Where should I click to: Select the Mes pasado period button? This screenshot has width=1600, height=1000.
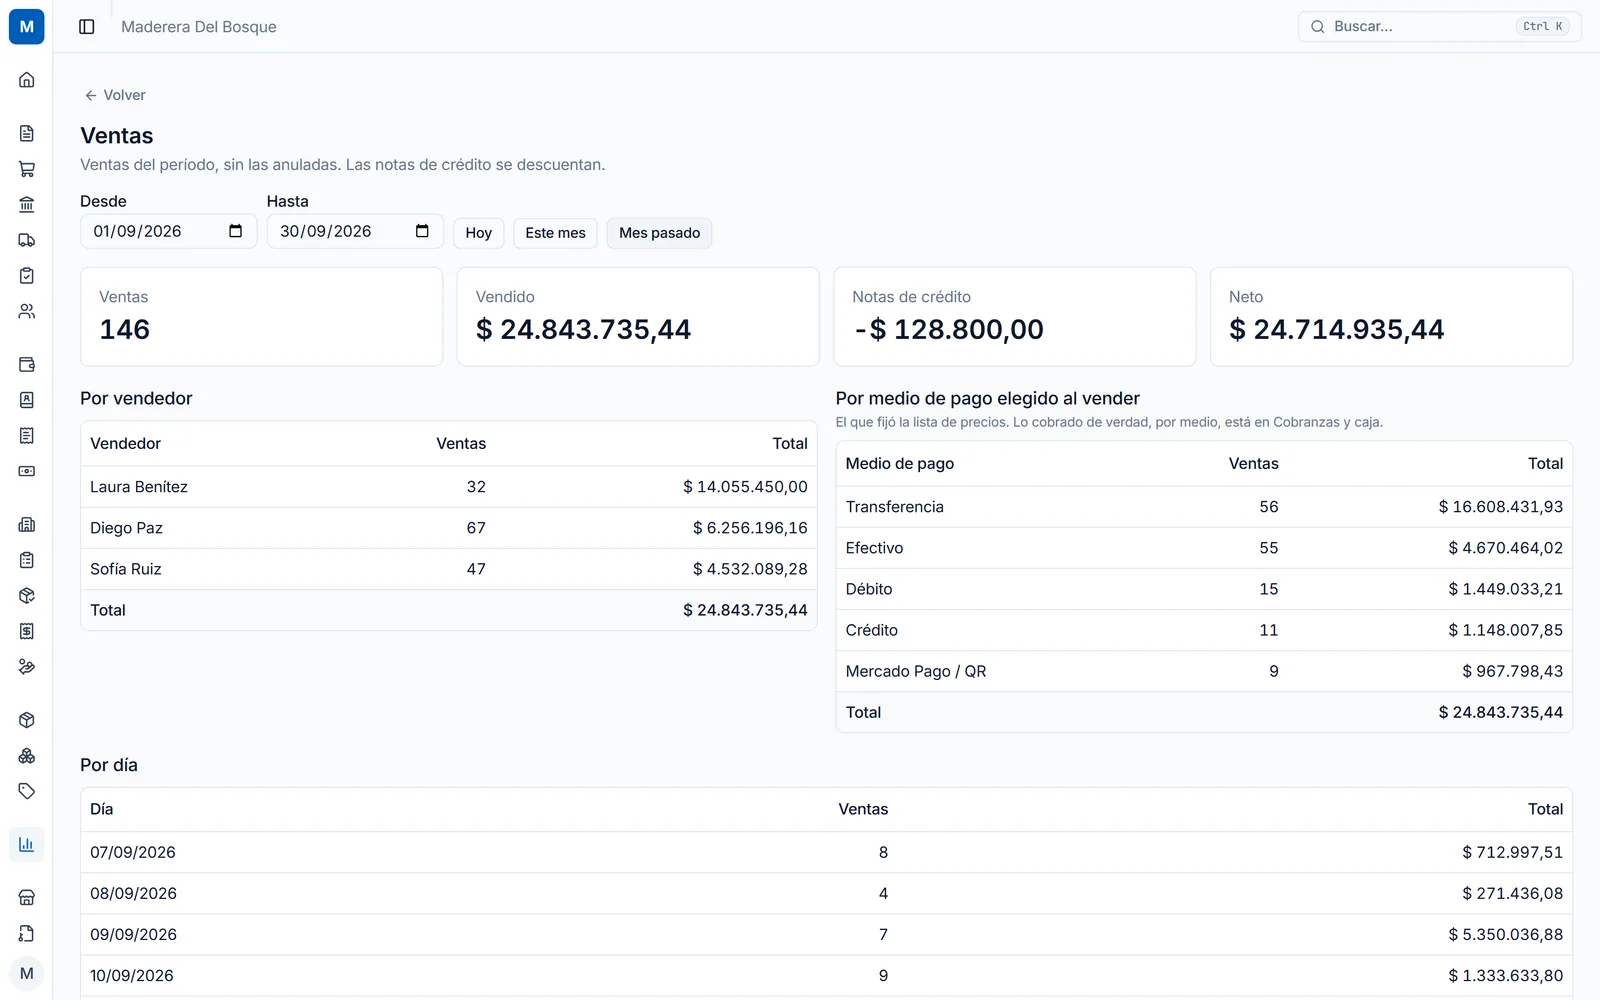[659, 233]
